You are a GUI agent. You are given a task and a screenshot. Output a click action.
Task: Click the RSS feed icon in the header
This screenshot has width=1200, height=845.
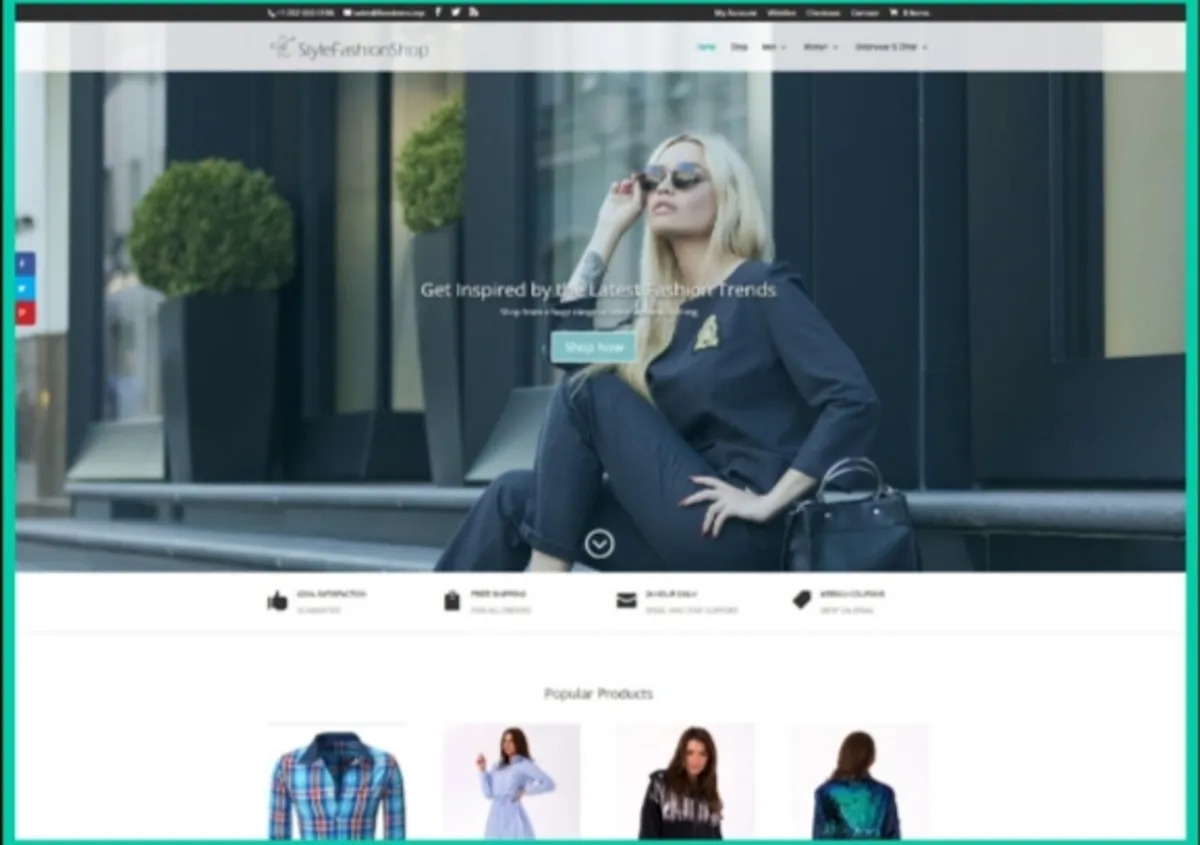[x=474, y=12]
